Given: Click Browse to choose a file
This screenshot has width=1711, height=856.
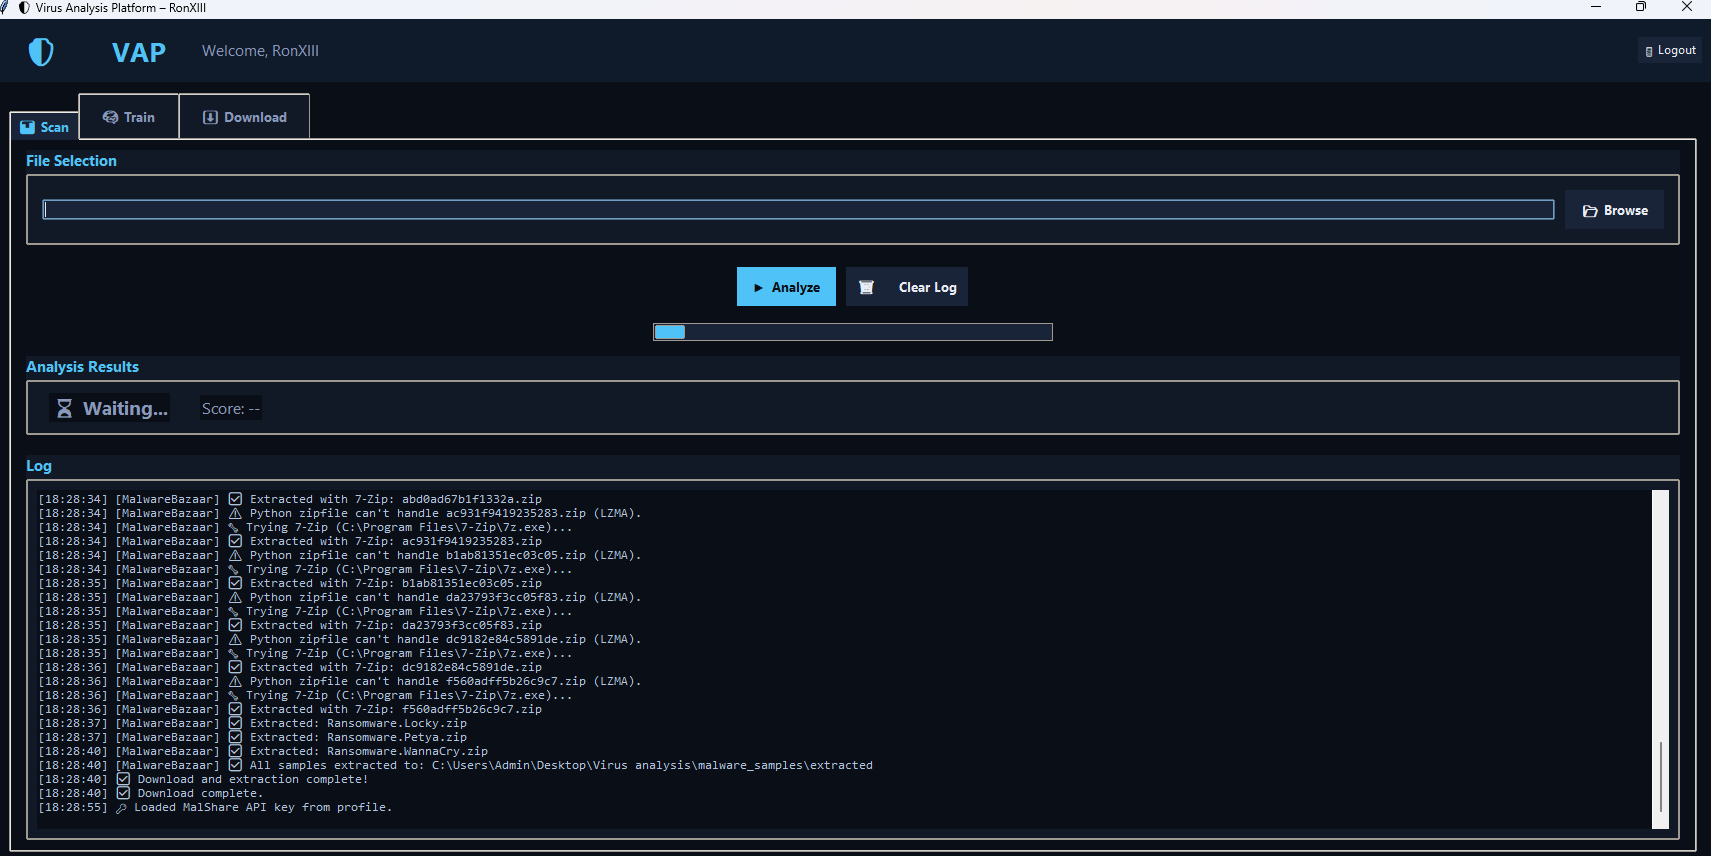Looking at the screenshot, I should pyautogui.click(x=1614, y=210).
